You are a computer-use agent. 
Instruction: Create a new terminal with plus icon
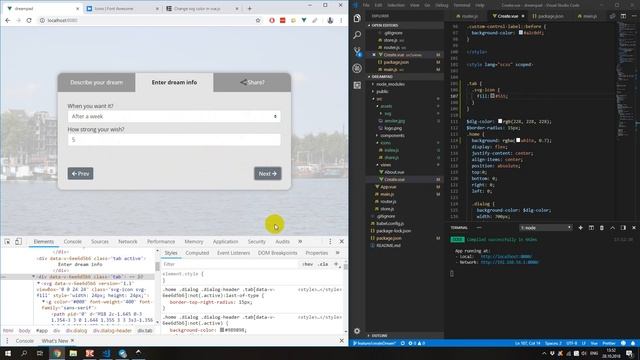[580, 228]
